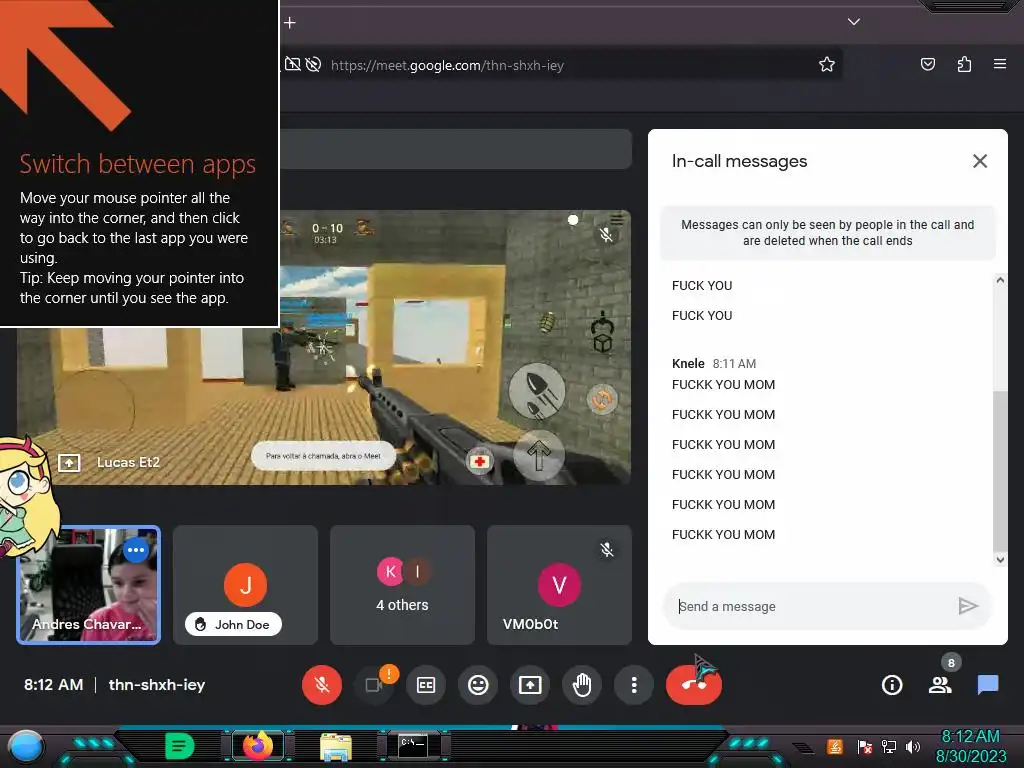Image resolution: width=1024 pixels, height=768 pixels.
Task: Open the emoji reactions button
Action: click(478, 684)
